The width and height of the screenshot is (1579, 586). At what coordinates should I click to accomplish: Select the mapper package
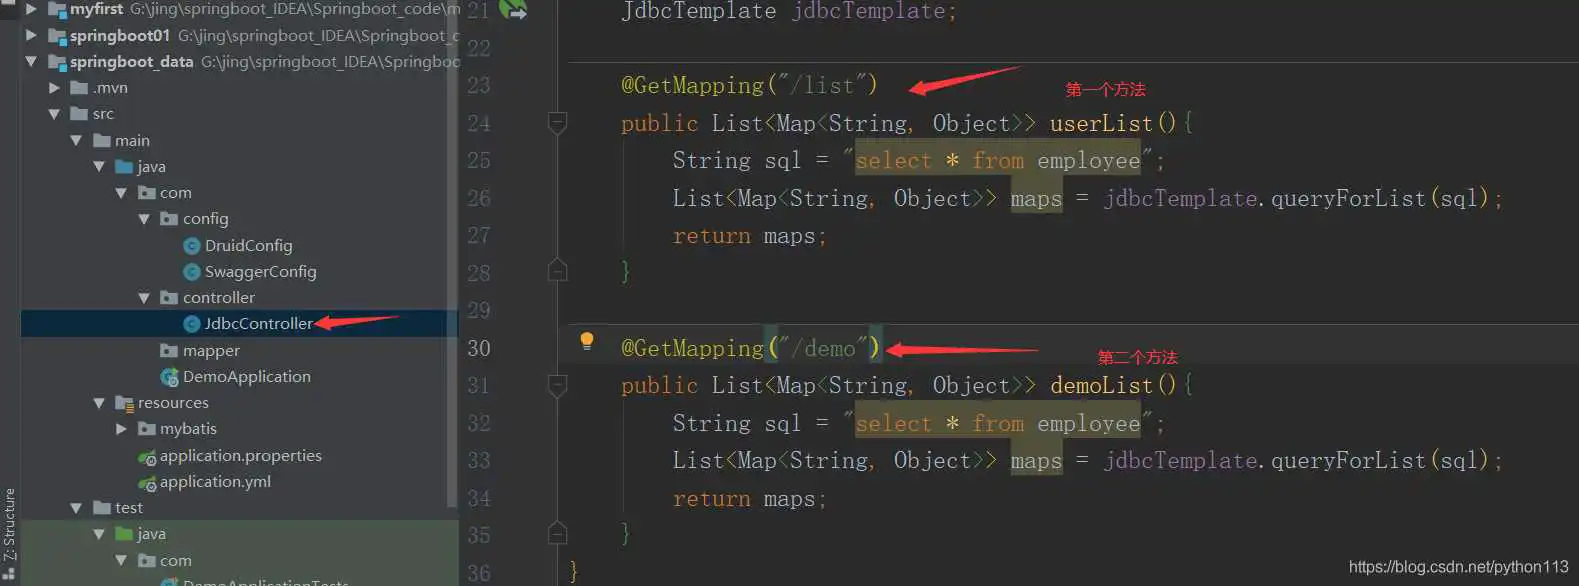point(211,351)
